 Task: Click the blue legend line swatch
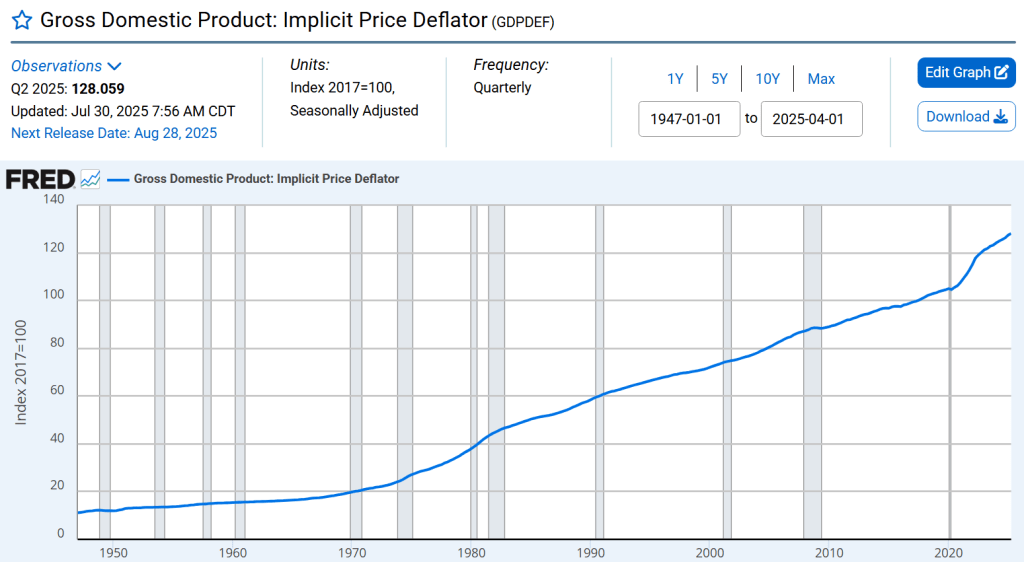click(x=118, y=180)
